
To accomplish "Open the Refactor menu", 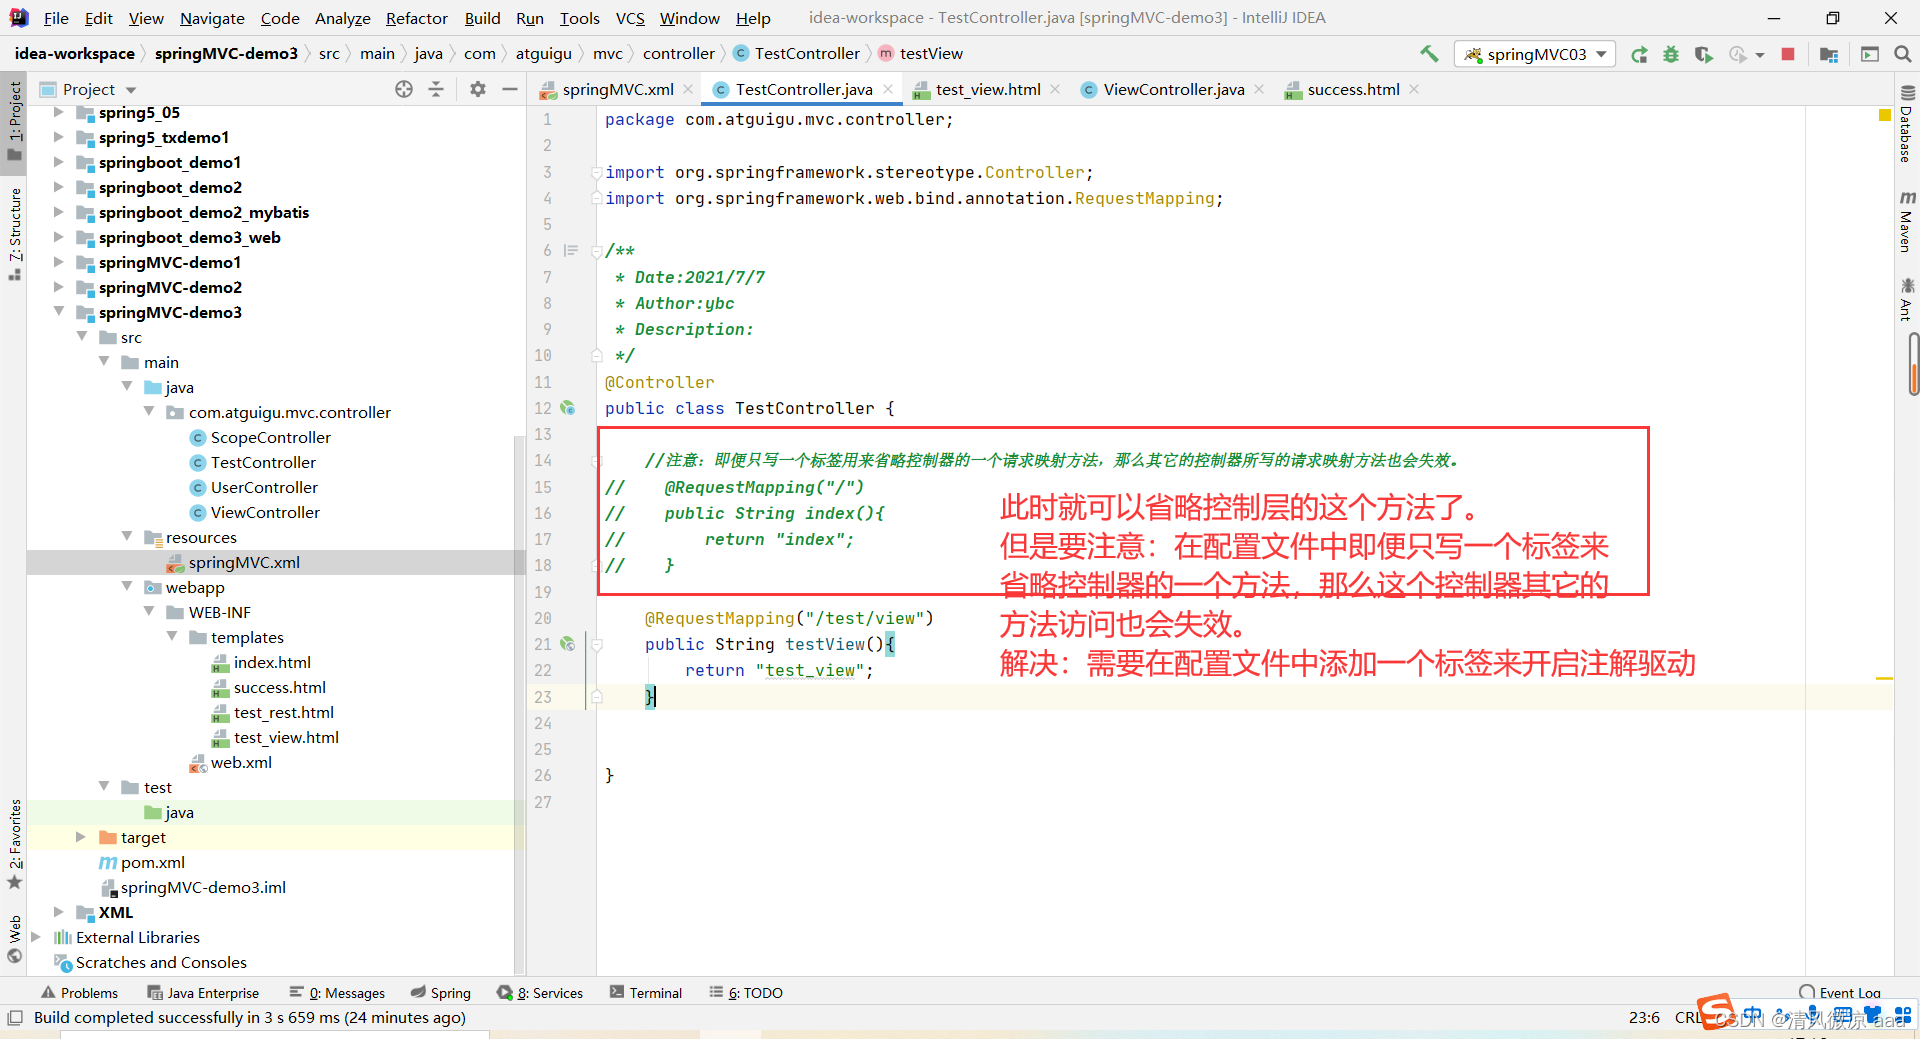I will (x=417, y=18).
